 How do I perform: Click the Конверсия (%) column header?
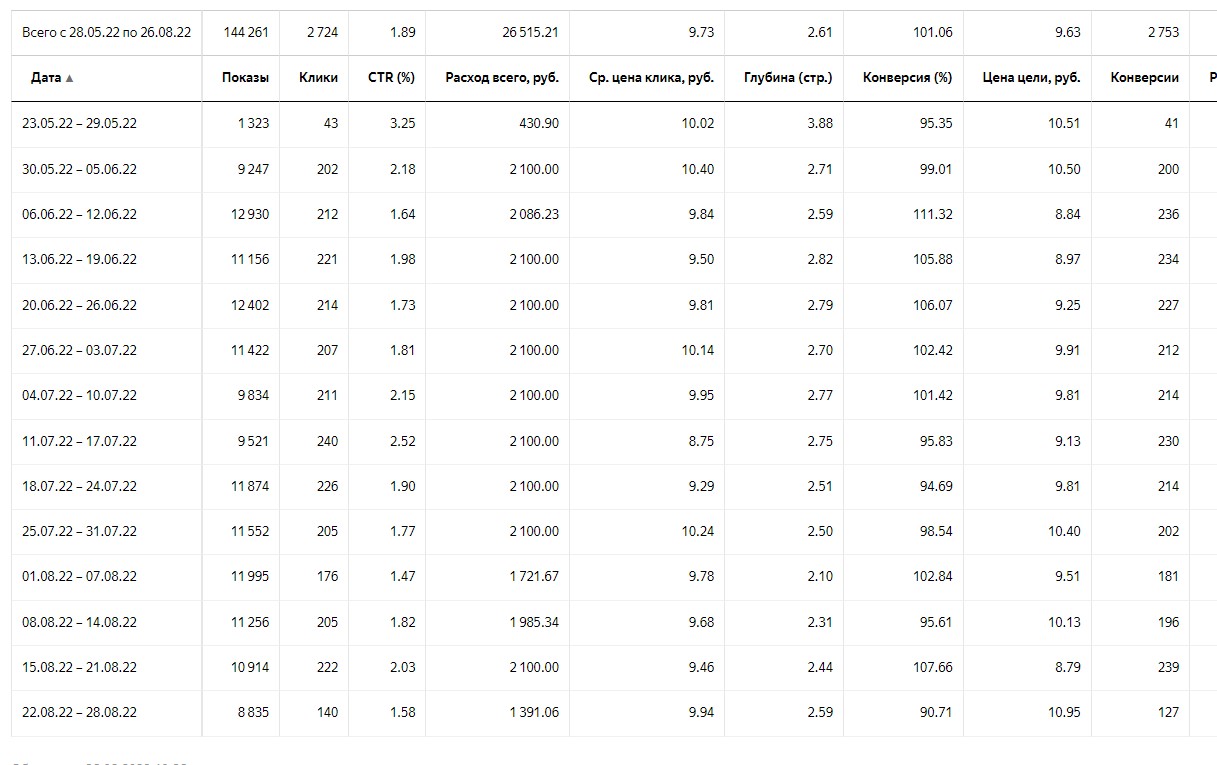click(x=908, y=78)
